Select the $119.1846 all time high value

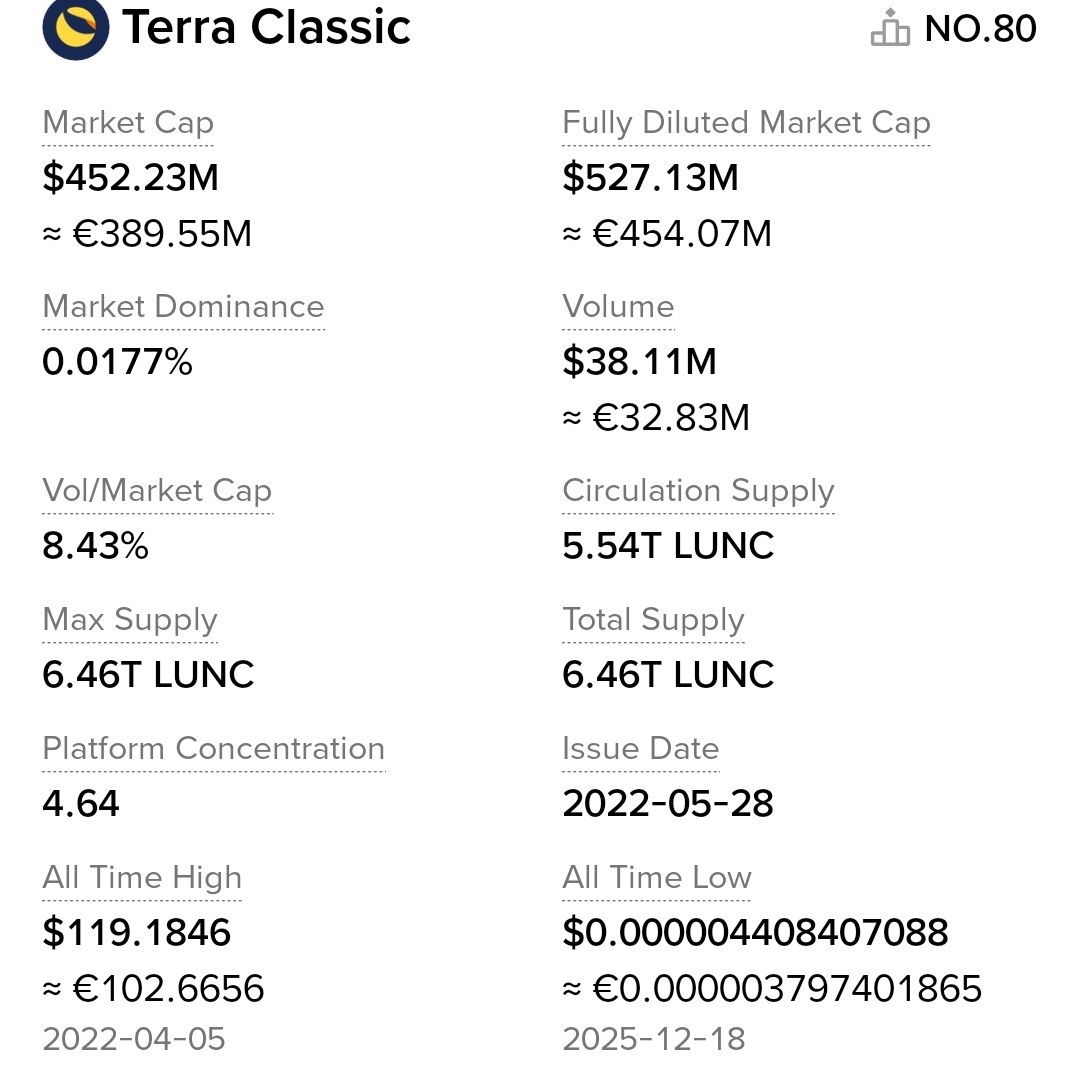[136, 933]
